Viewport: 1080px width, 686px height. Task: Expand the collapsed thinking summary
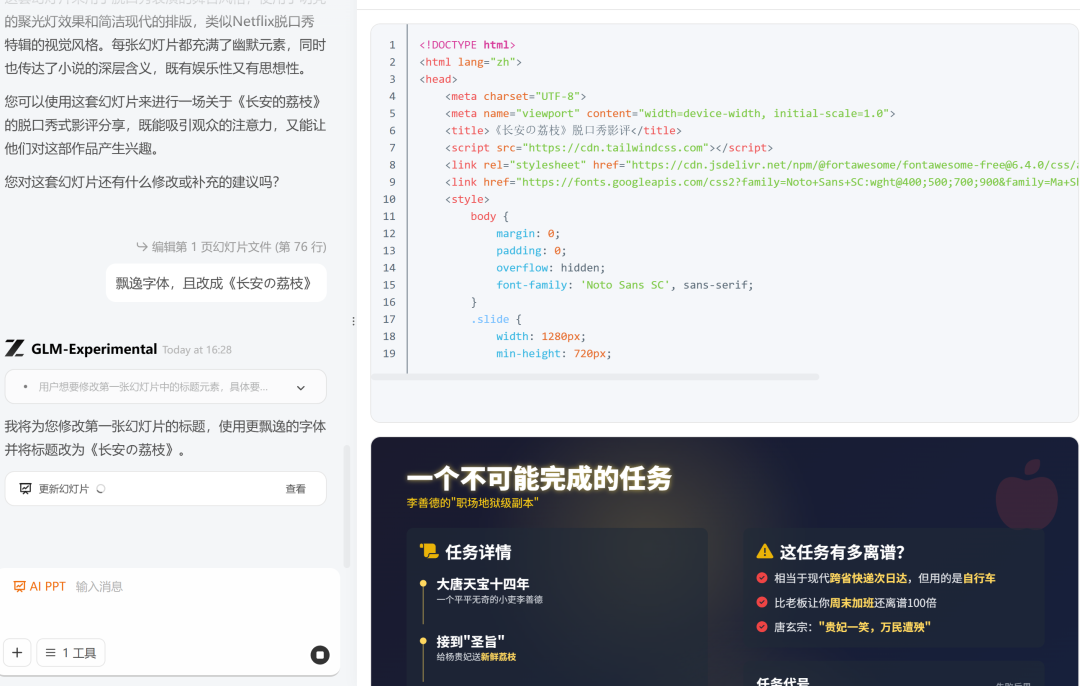[x=301, y=386]
